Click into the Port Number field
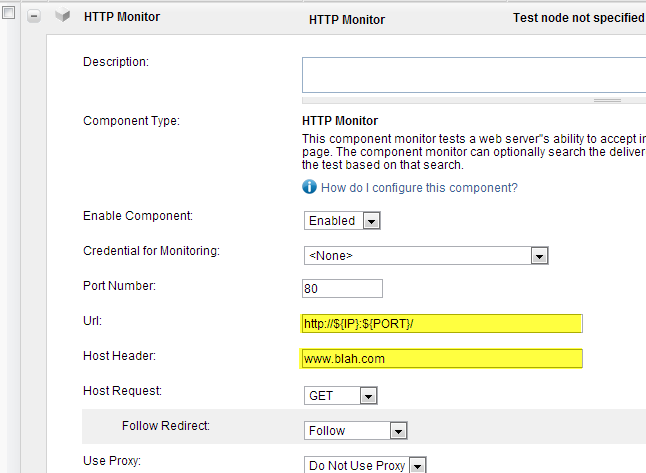The image size is (646, 473). tap(342, 288)
